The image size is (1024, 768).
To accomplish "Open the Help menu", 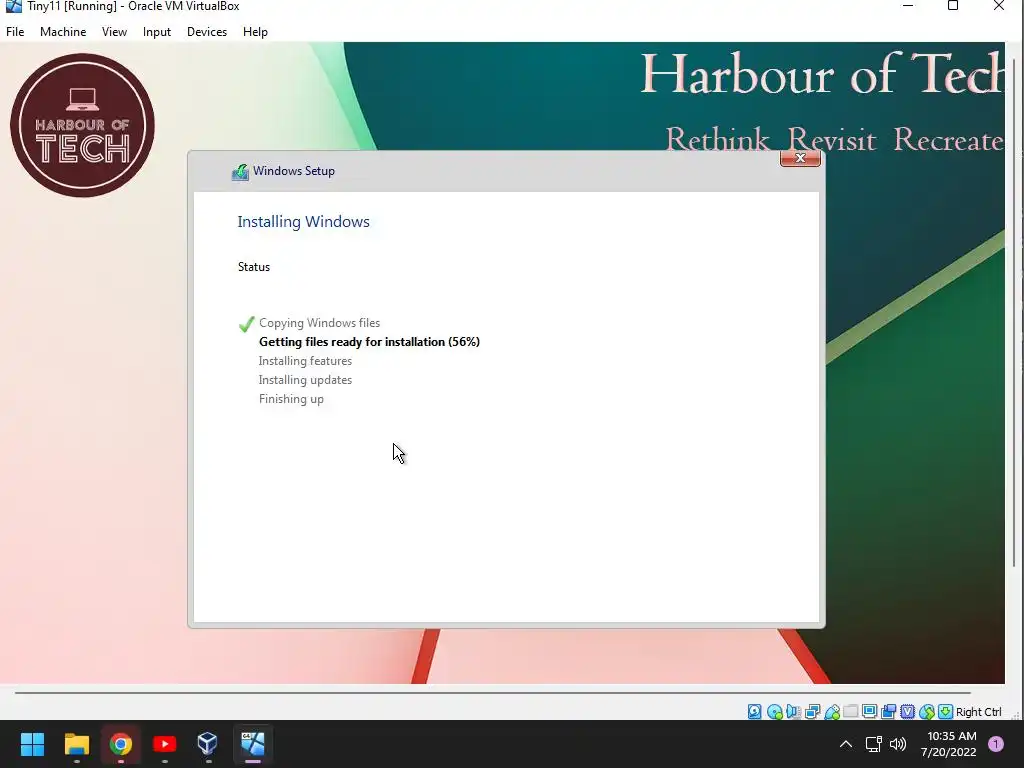I will [x=255, y=32].
